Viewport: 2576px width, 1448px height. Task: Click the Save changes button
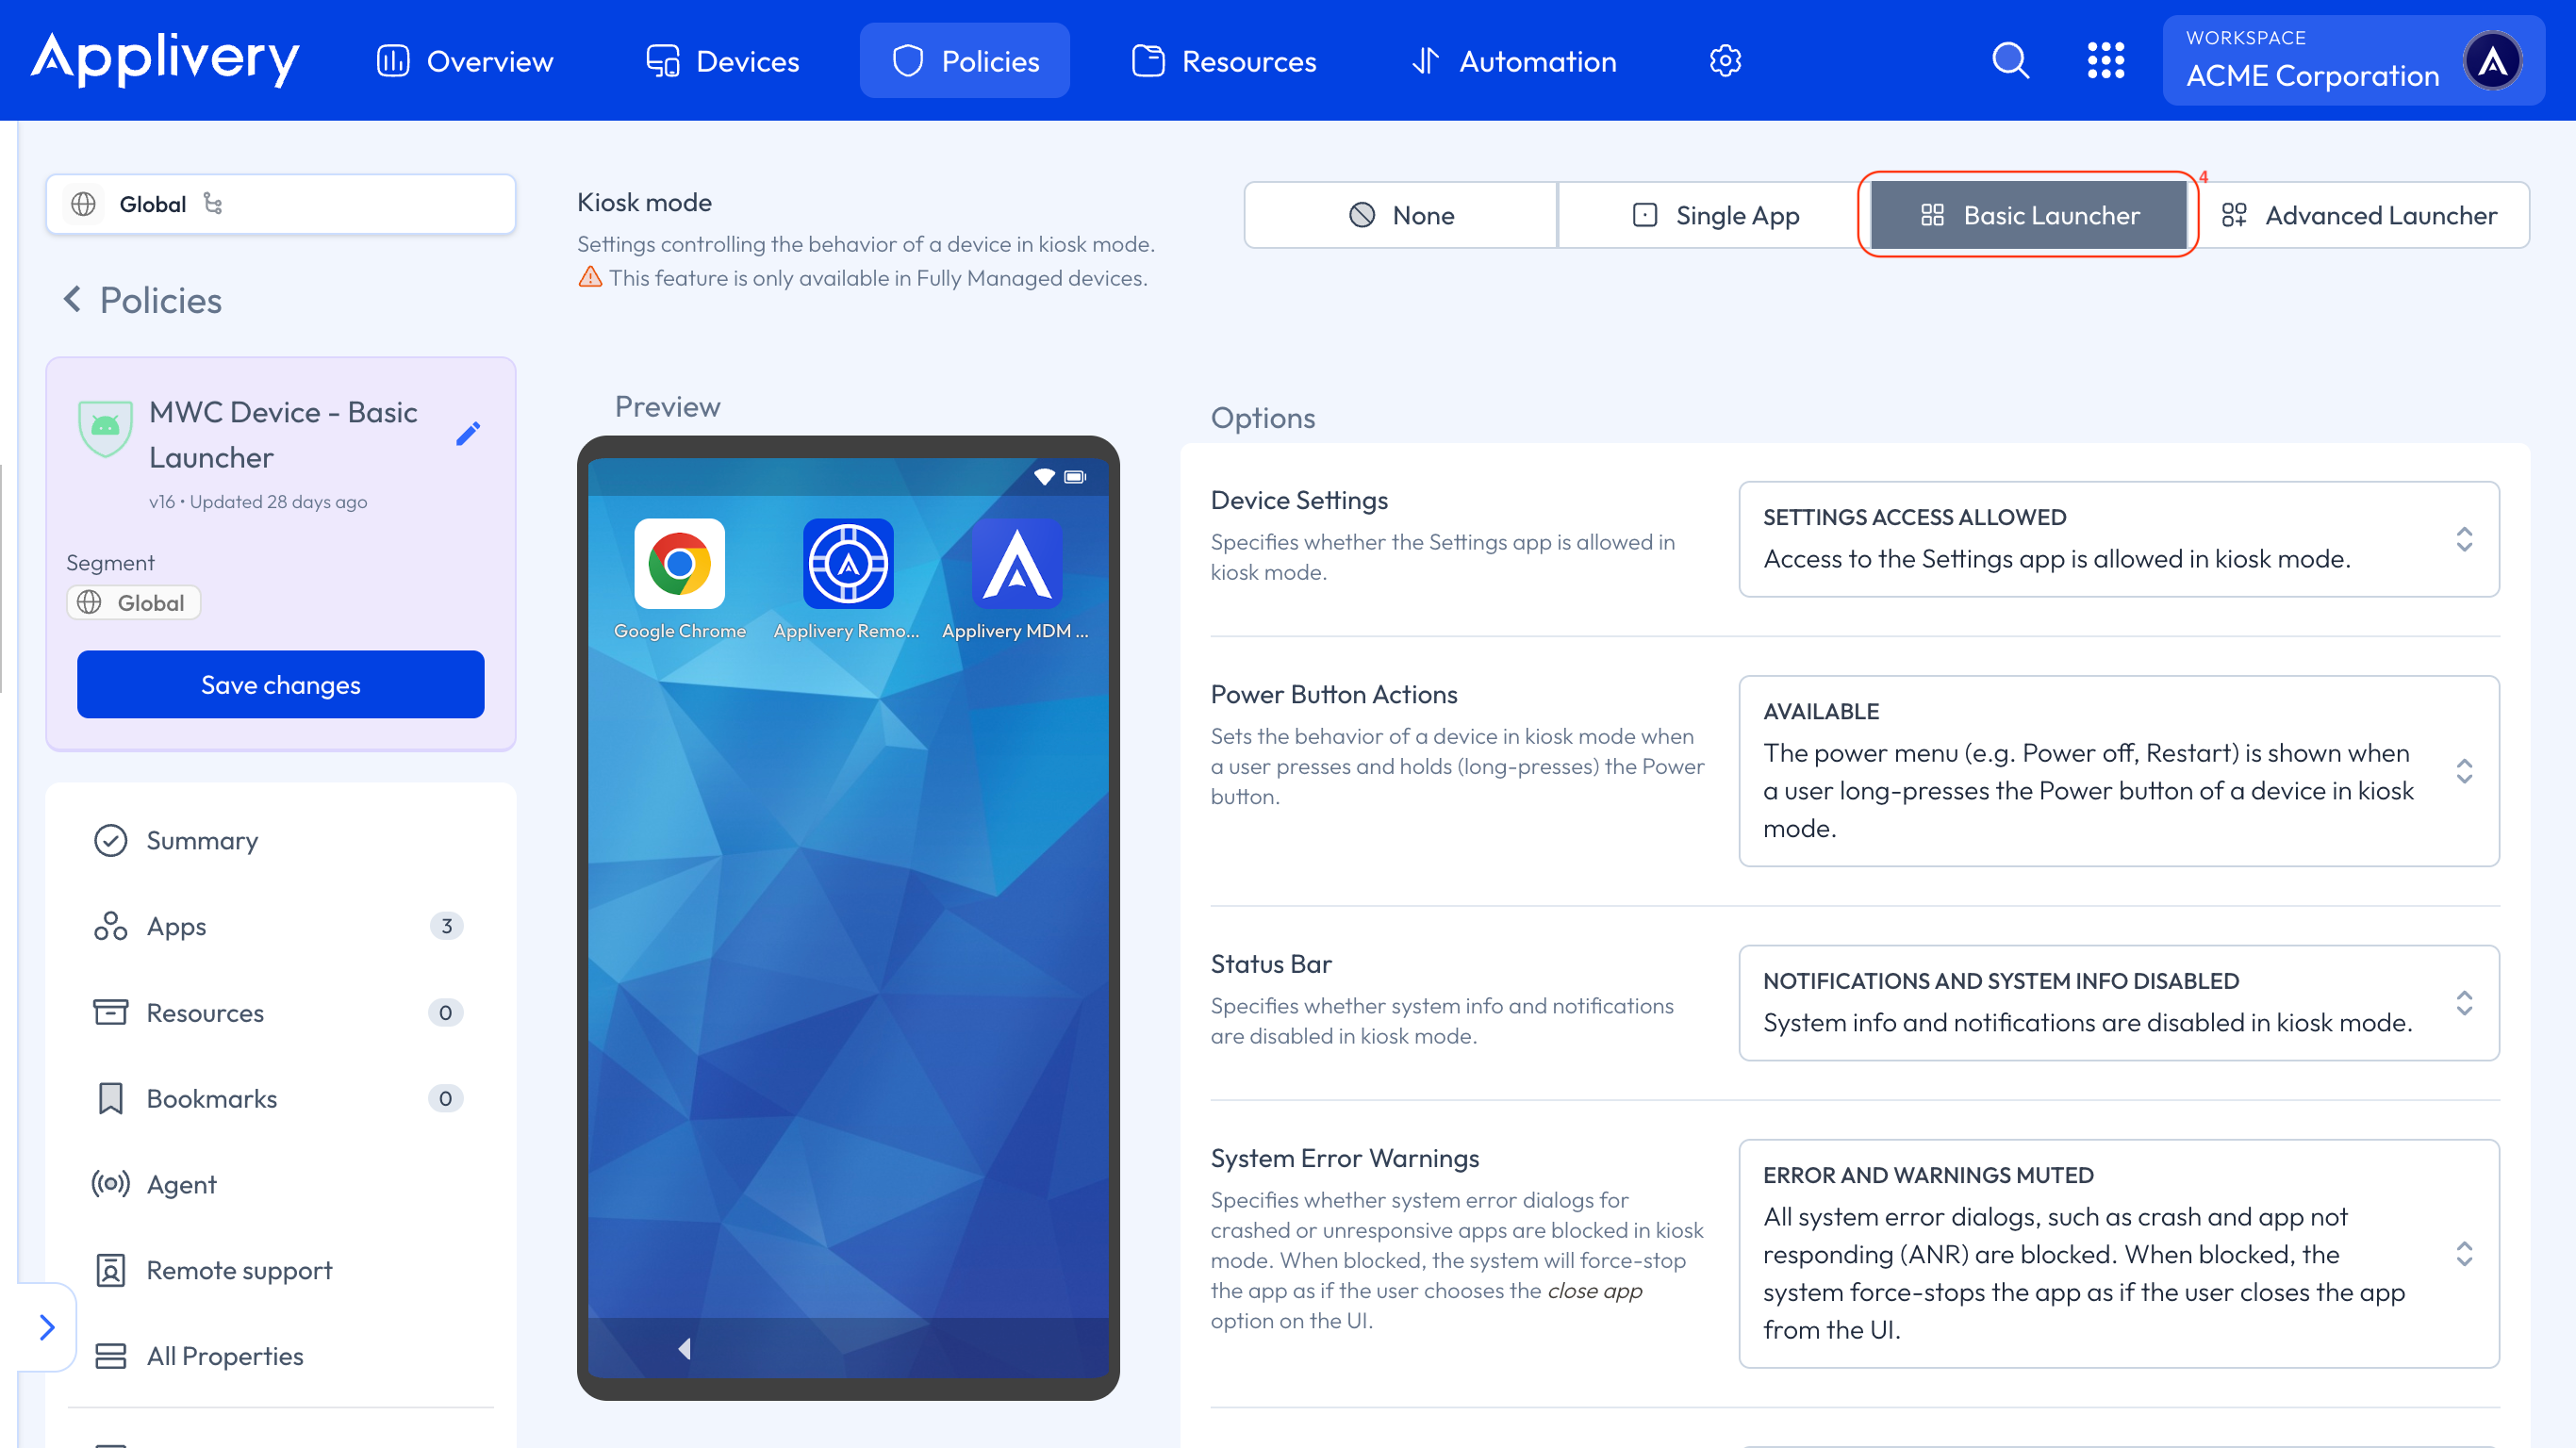280,684
